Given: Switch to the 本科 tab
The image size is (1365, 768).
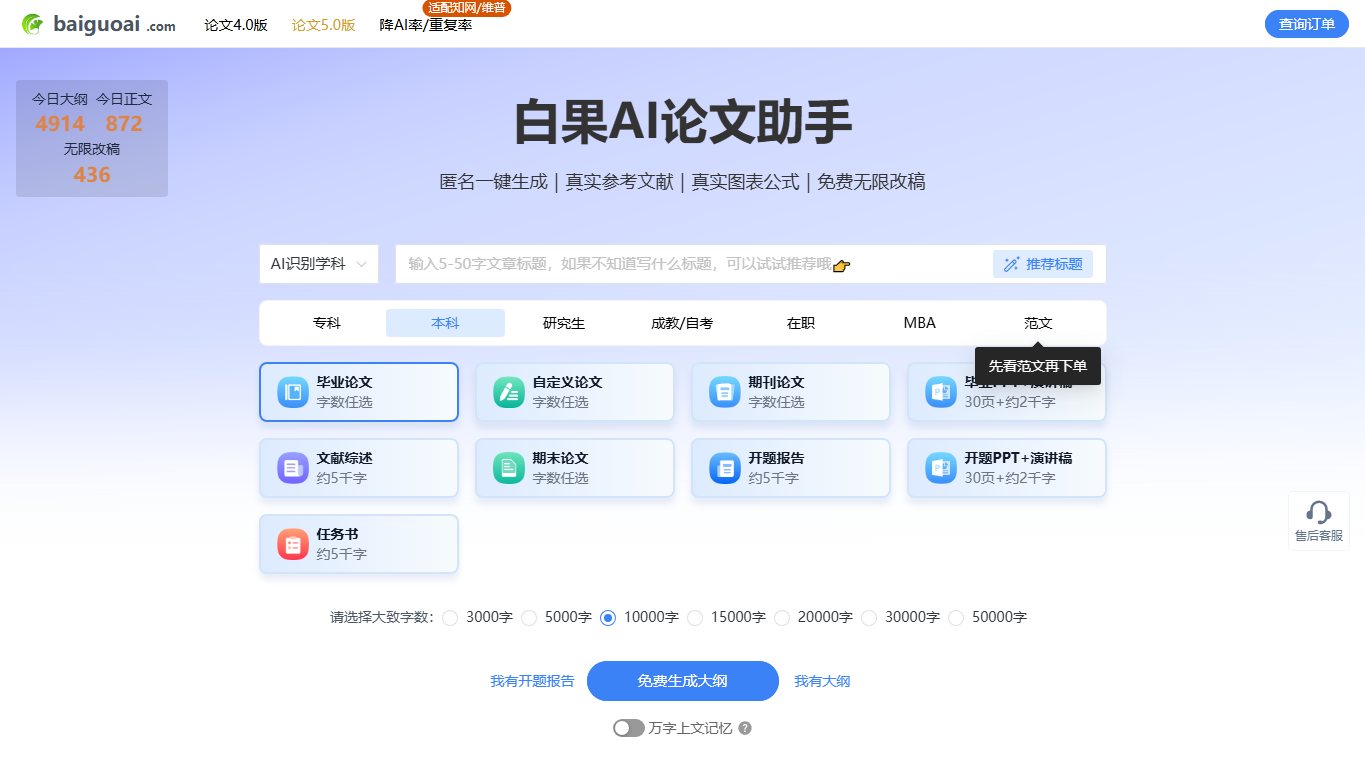Looking at the screenshot, I should point(445,323).
